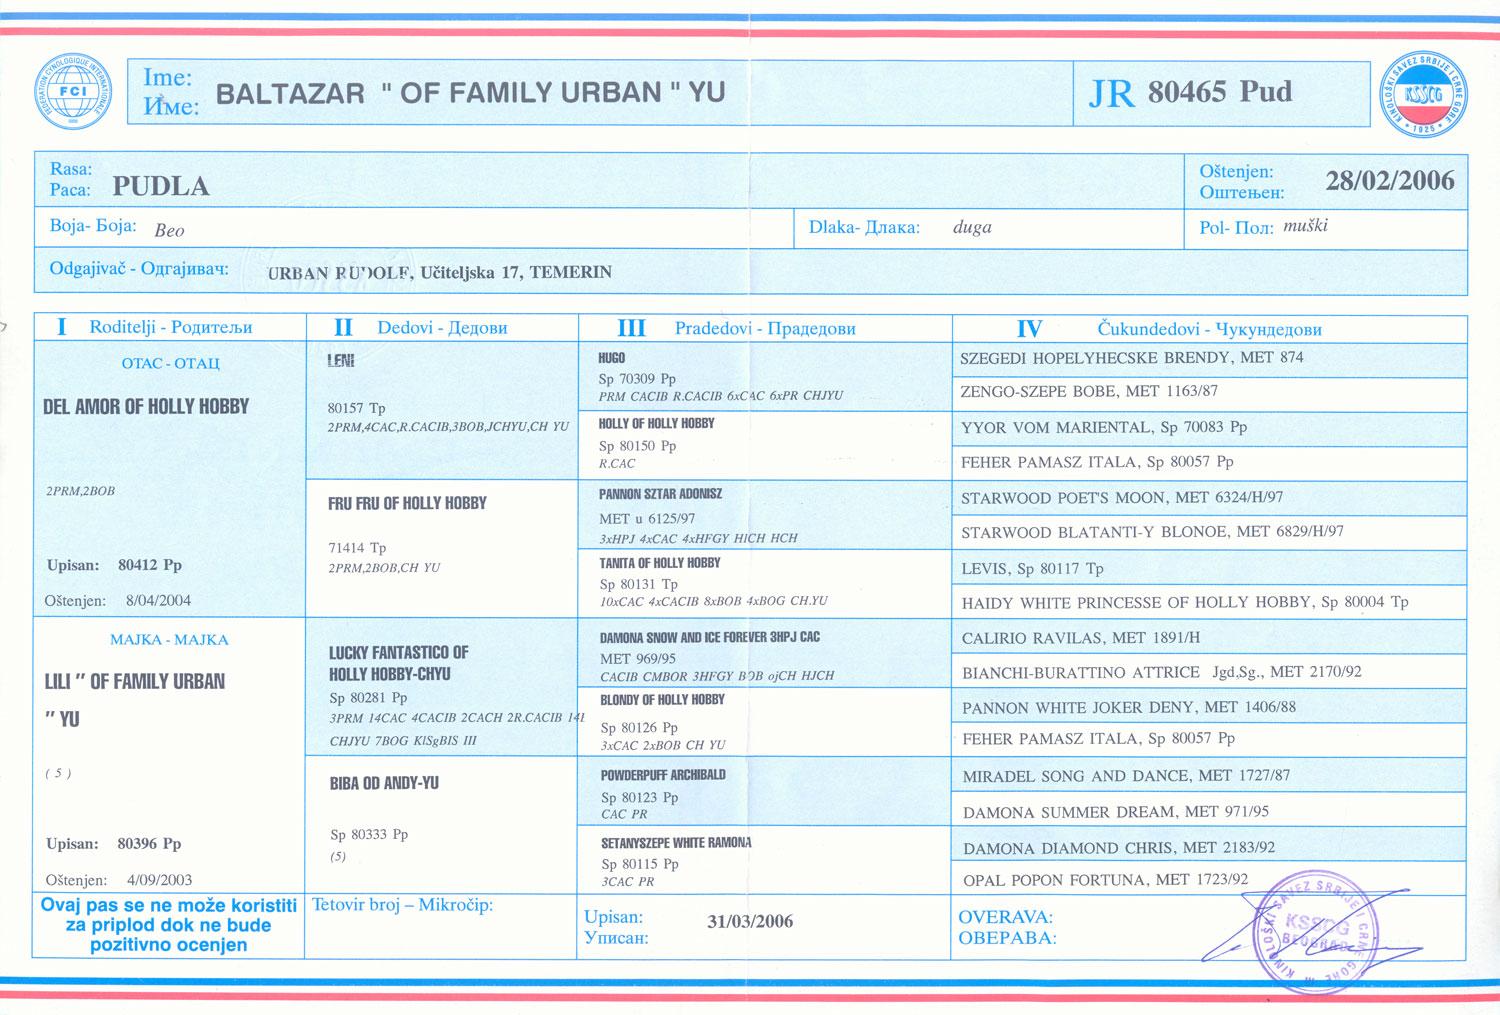Image resolution: width=1500 pixels, height=1015 pixels.
Task: Click the KSSCG round emblem
Action: pyautogui.click(x=1422, y=94)
